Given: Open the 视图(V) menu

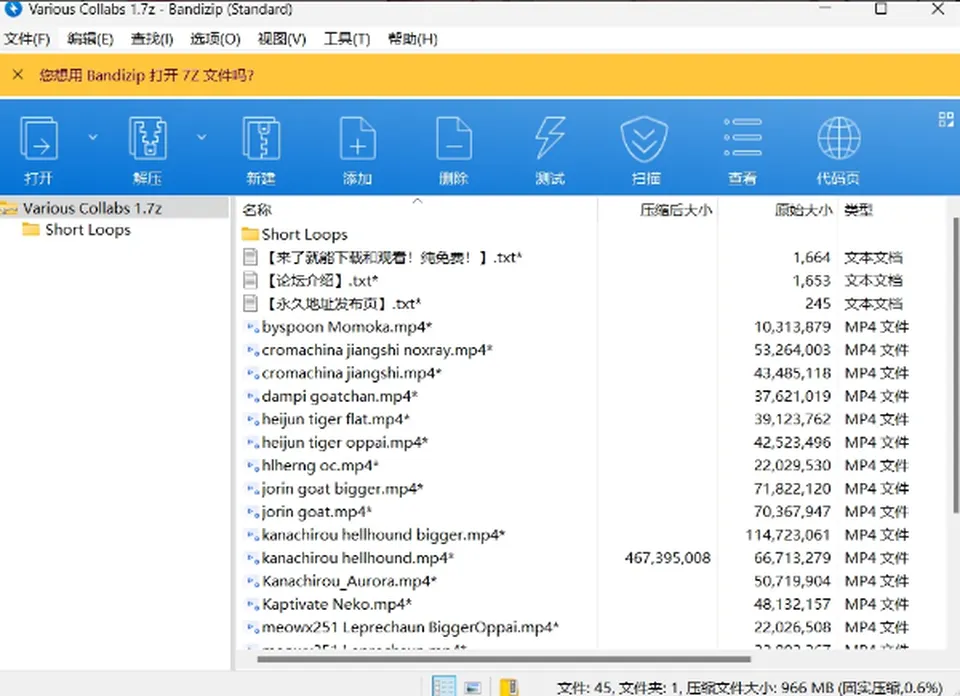Looking at the screenshot, I should [x=282, y=39].
